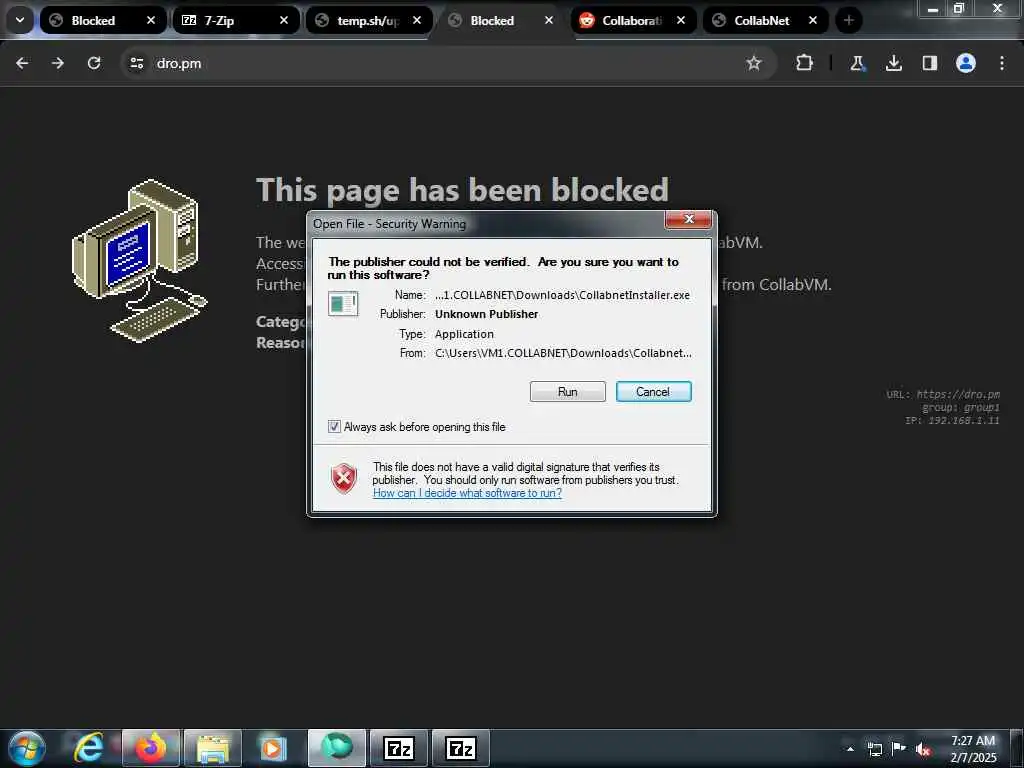Click the Run button in security warning
The width and height of the screenshot is (1024, 768).
click(x=568, y=392)
